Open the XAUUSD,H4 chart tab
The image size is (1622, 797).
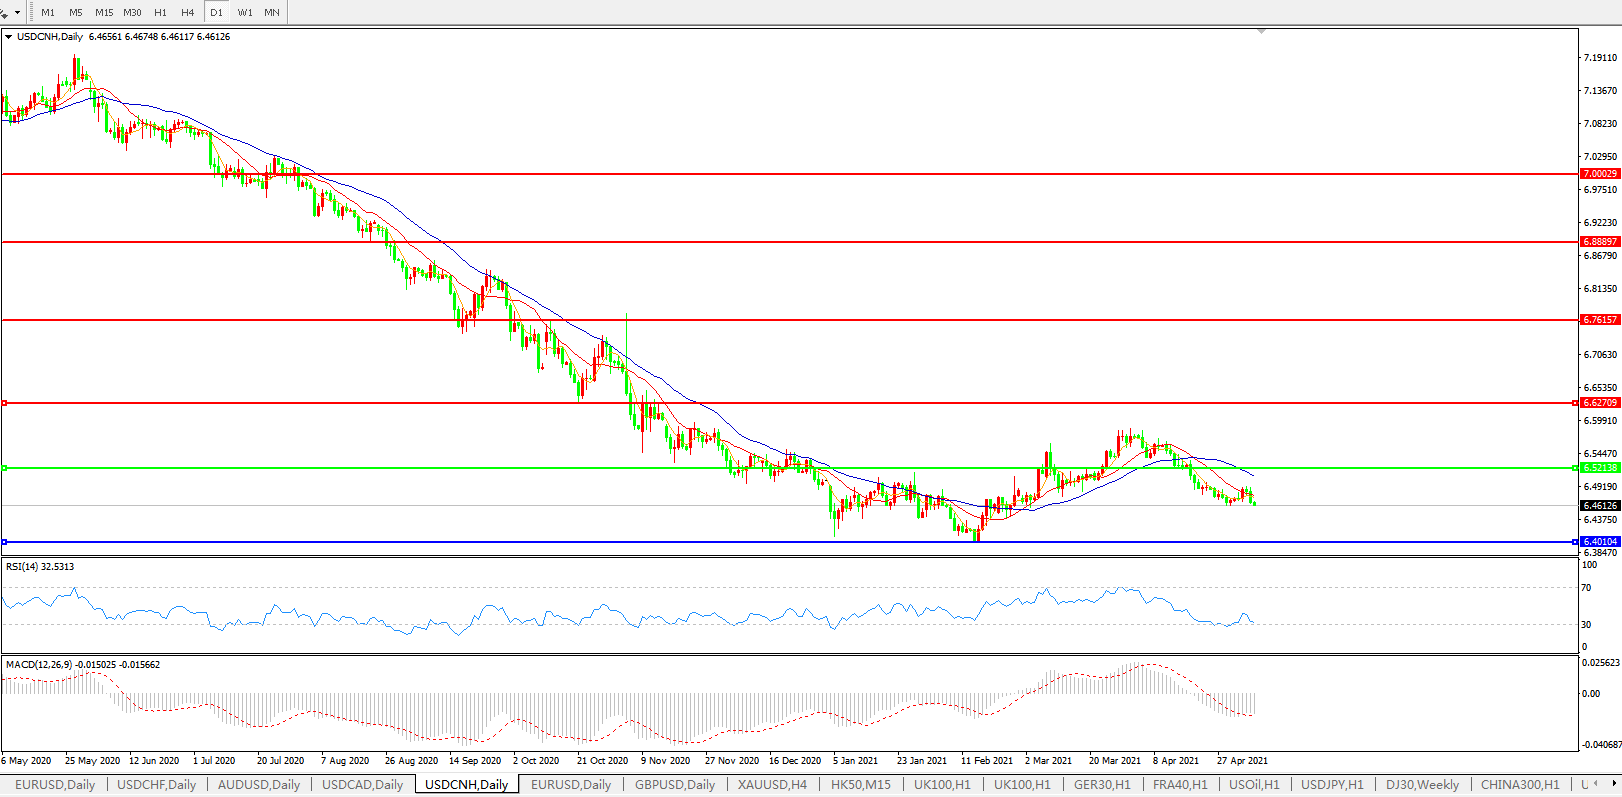772,785
